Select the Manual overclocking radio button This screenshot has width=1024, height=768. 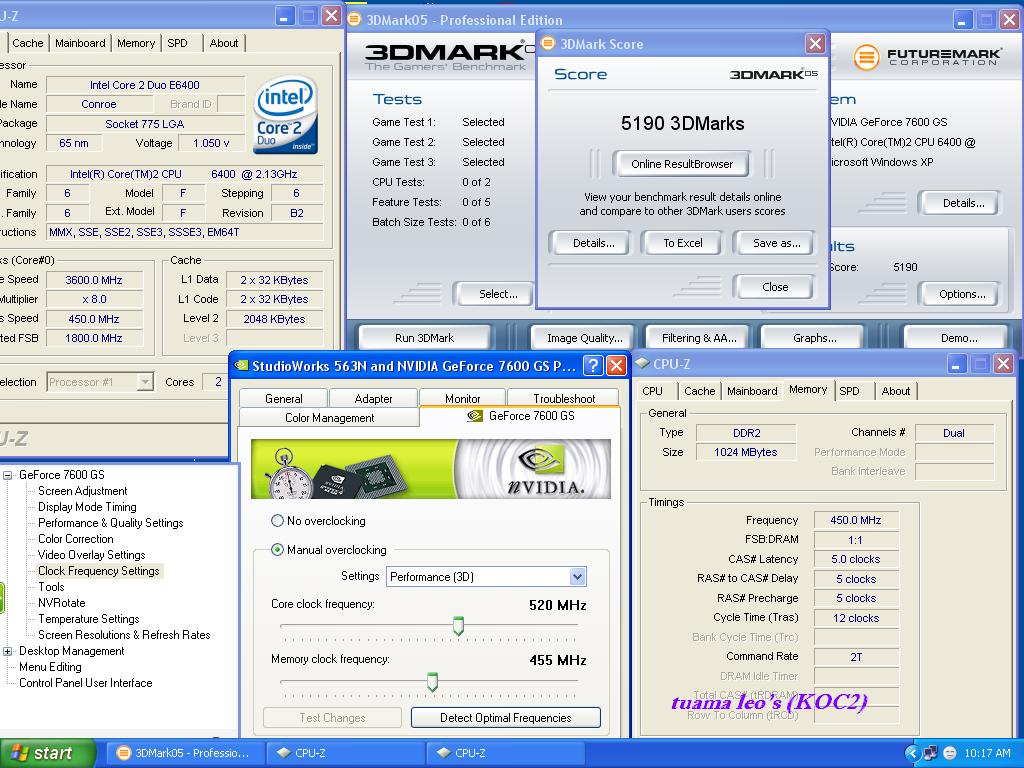[277, 550]
